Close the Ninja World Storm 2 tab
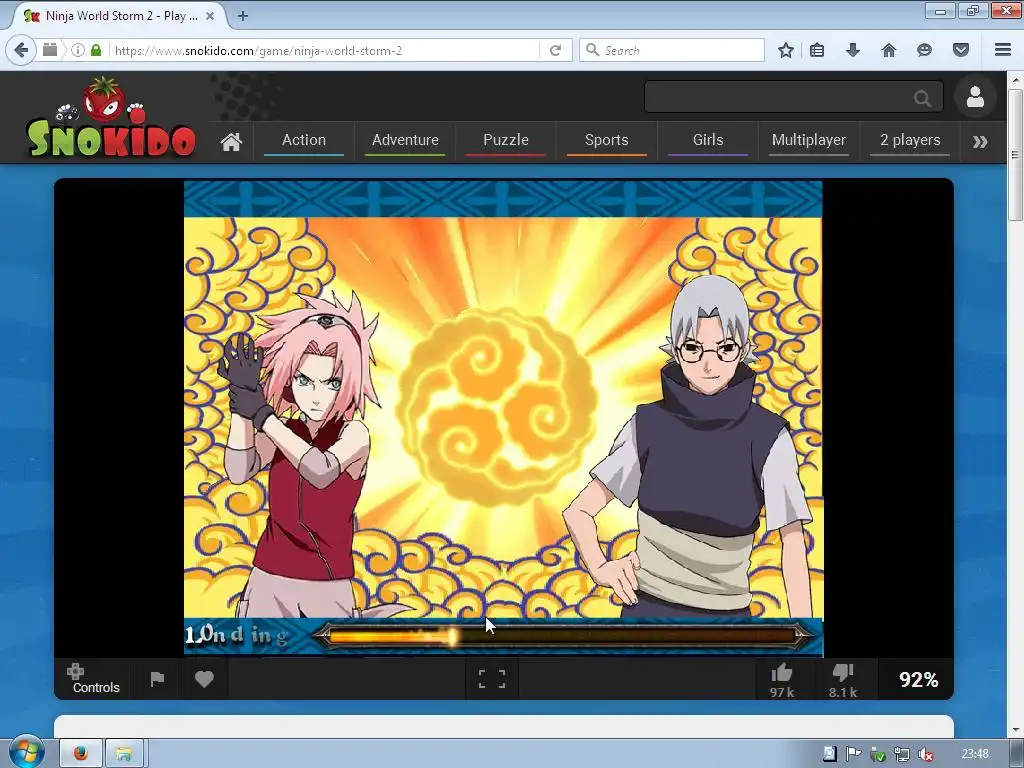The width and height of the screenshot is (1024, 768). (x=210, y=16)
